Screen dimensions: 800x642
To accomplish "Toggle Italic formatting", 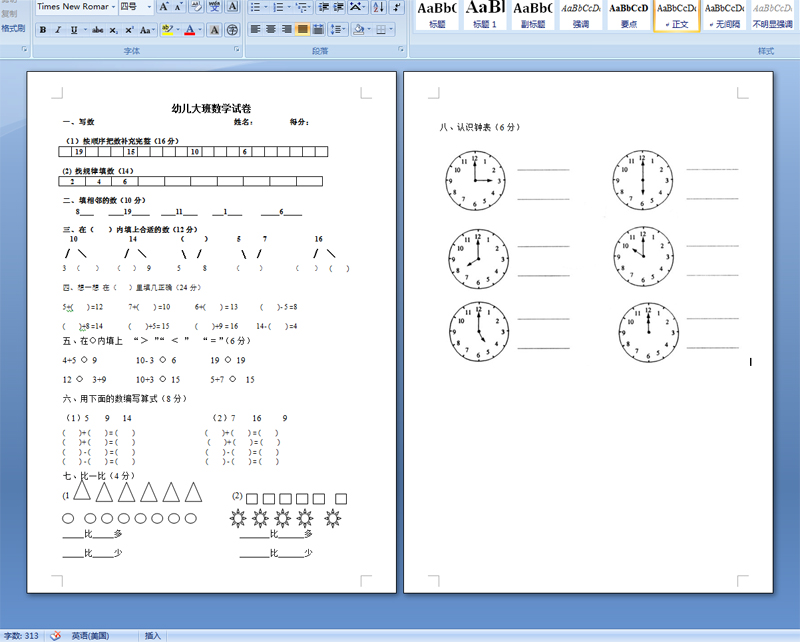I will [58, 30].
